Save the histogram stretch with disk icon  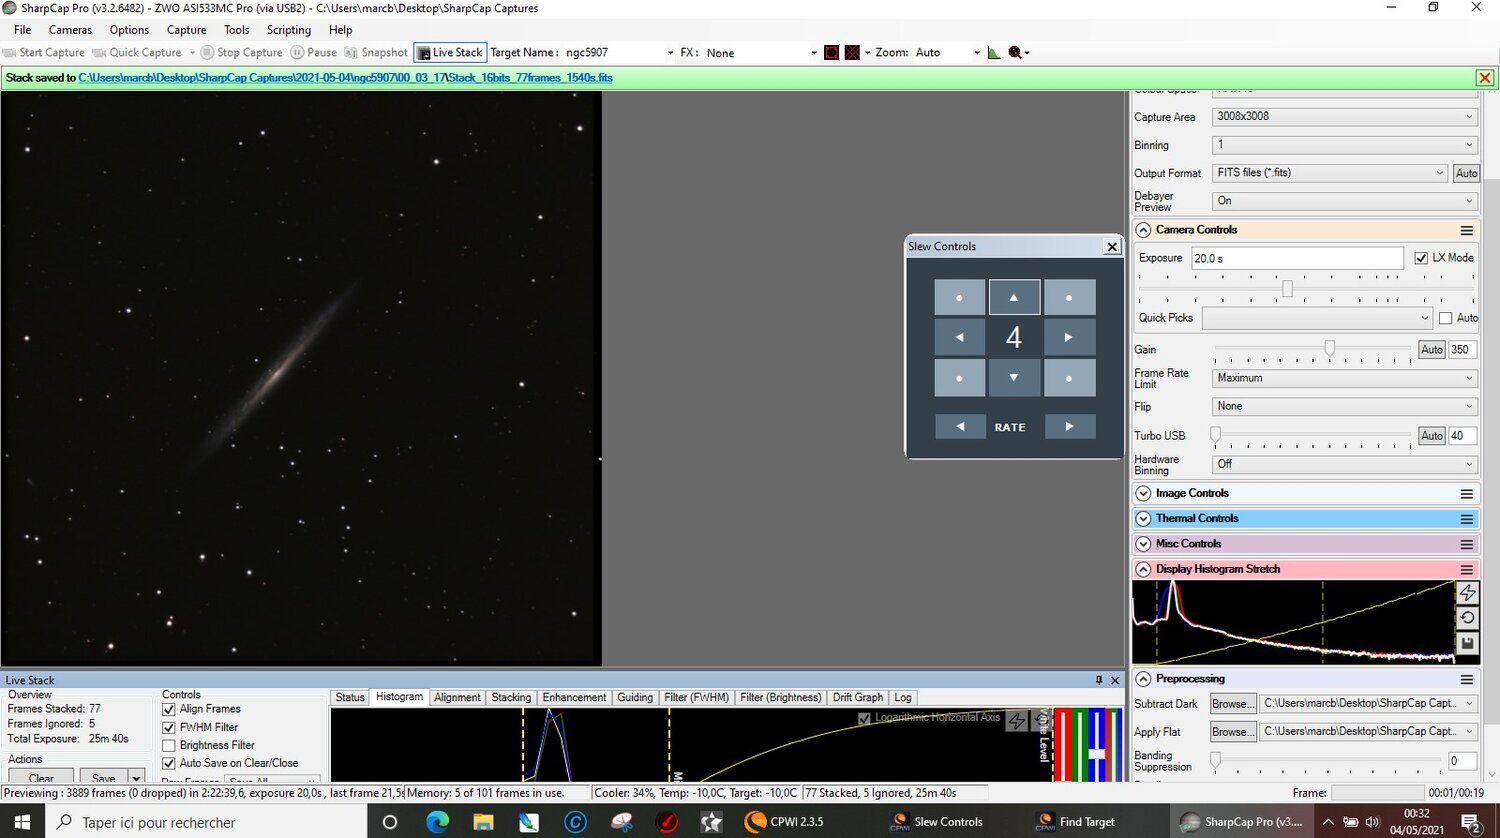pyautogui.click(x=1467, y=644)
